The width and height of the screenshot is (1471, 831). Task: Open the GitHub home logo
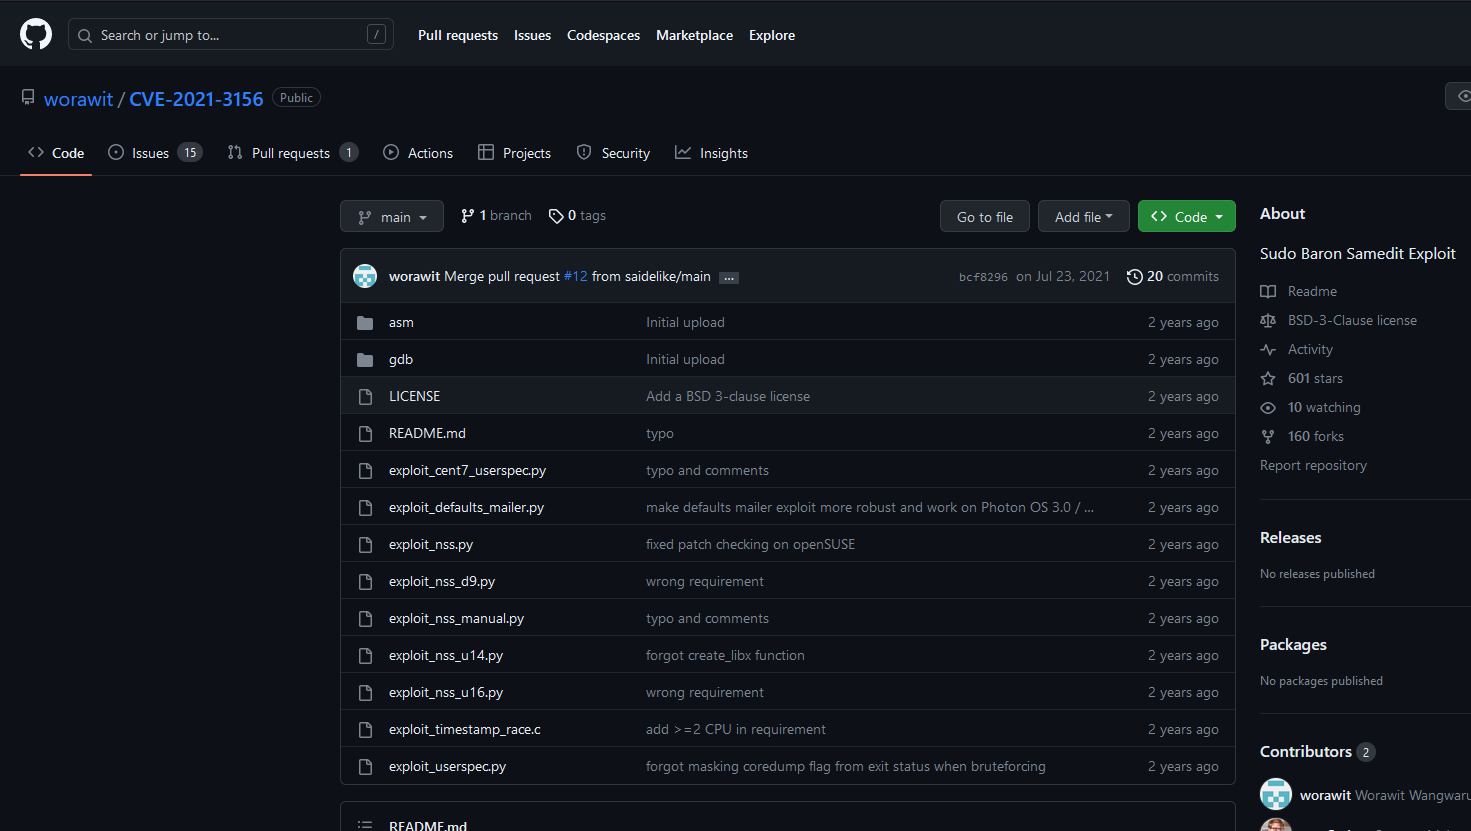pos(36,35)
